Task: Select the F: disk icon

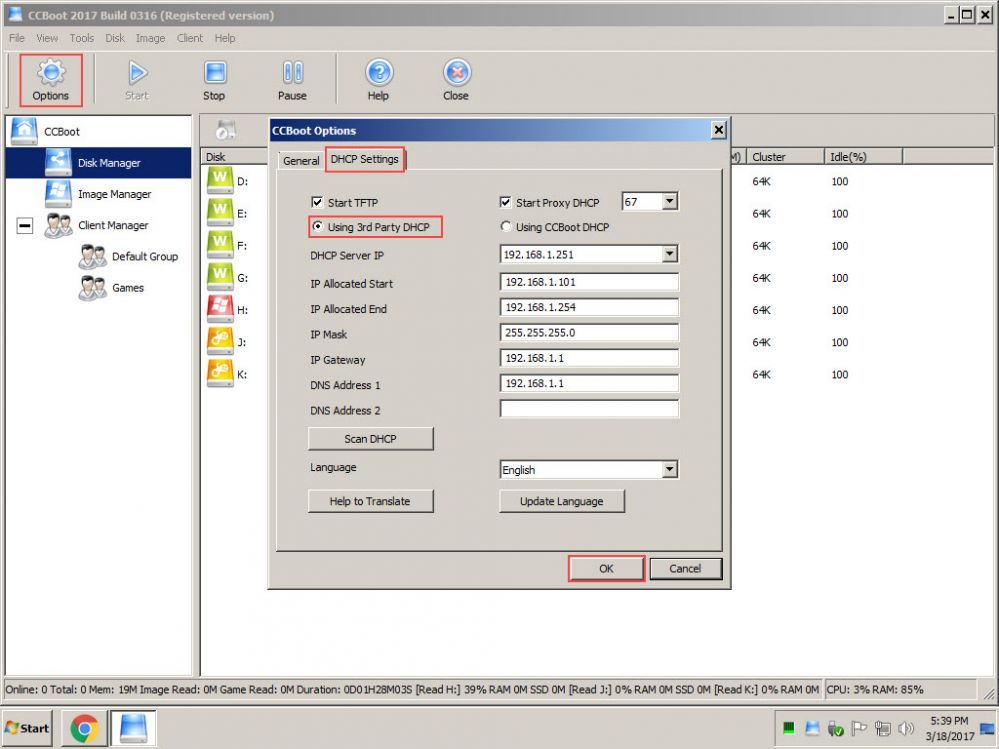Action: pos(220,245)
